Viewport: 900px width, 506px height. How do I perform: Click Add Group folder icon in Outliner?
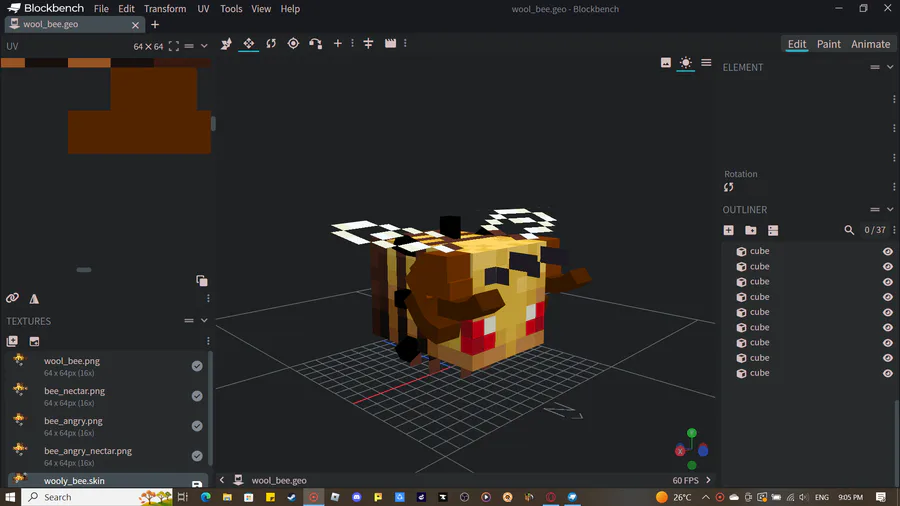(751, 230)
